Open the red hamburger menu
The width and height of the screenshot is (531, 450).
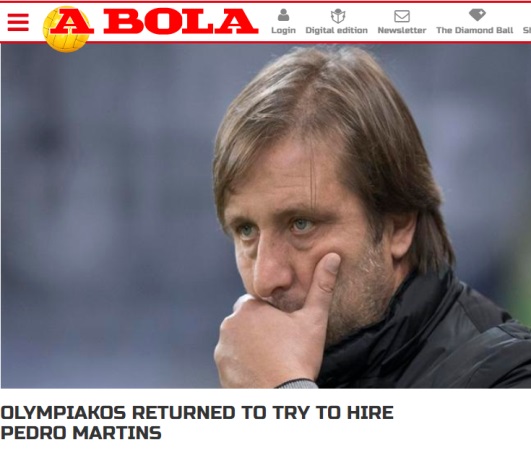(x=18, y=22)
